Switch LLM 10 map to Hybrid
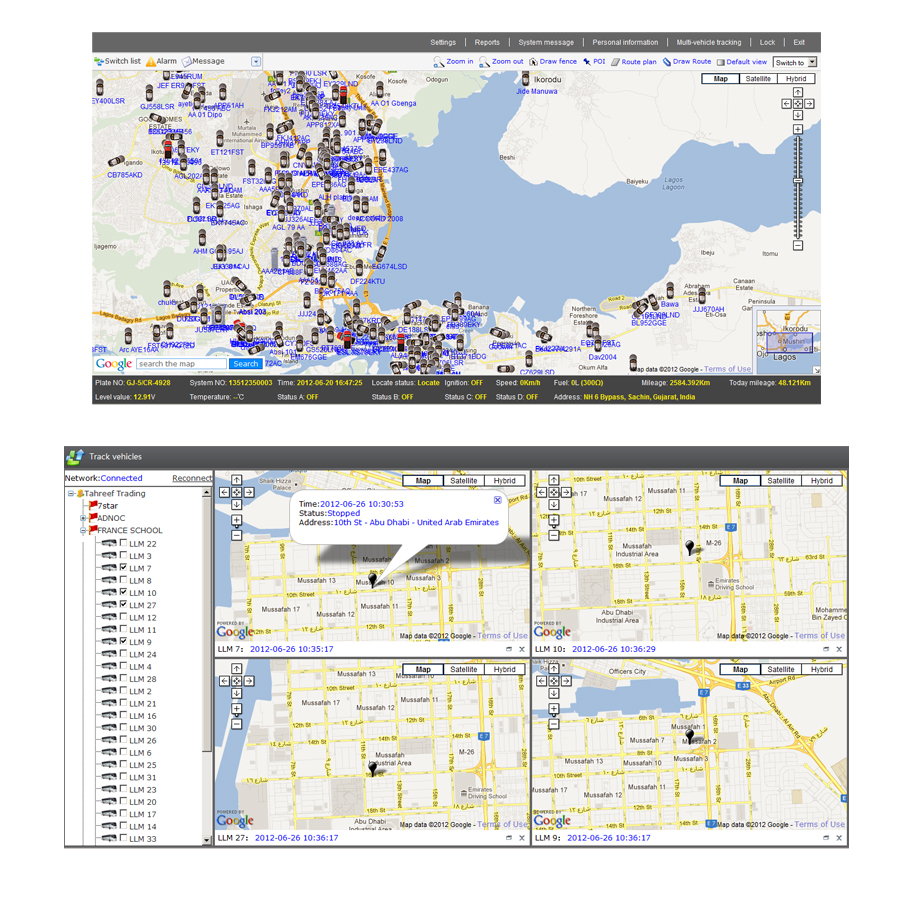Viewport: 900px width, 900px height. click(822, 480)
